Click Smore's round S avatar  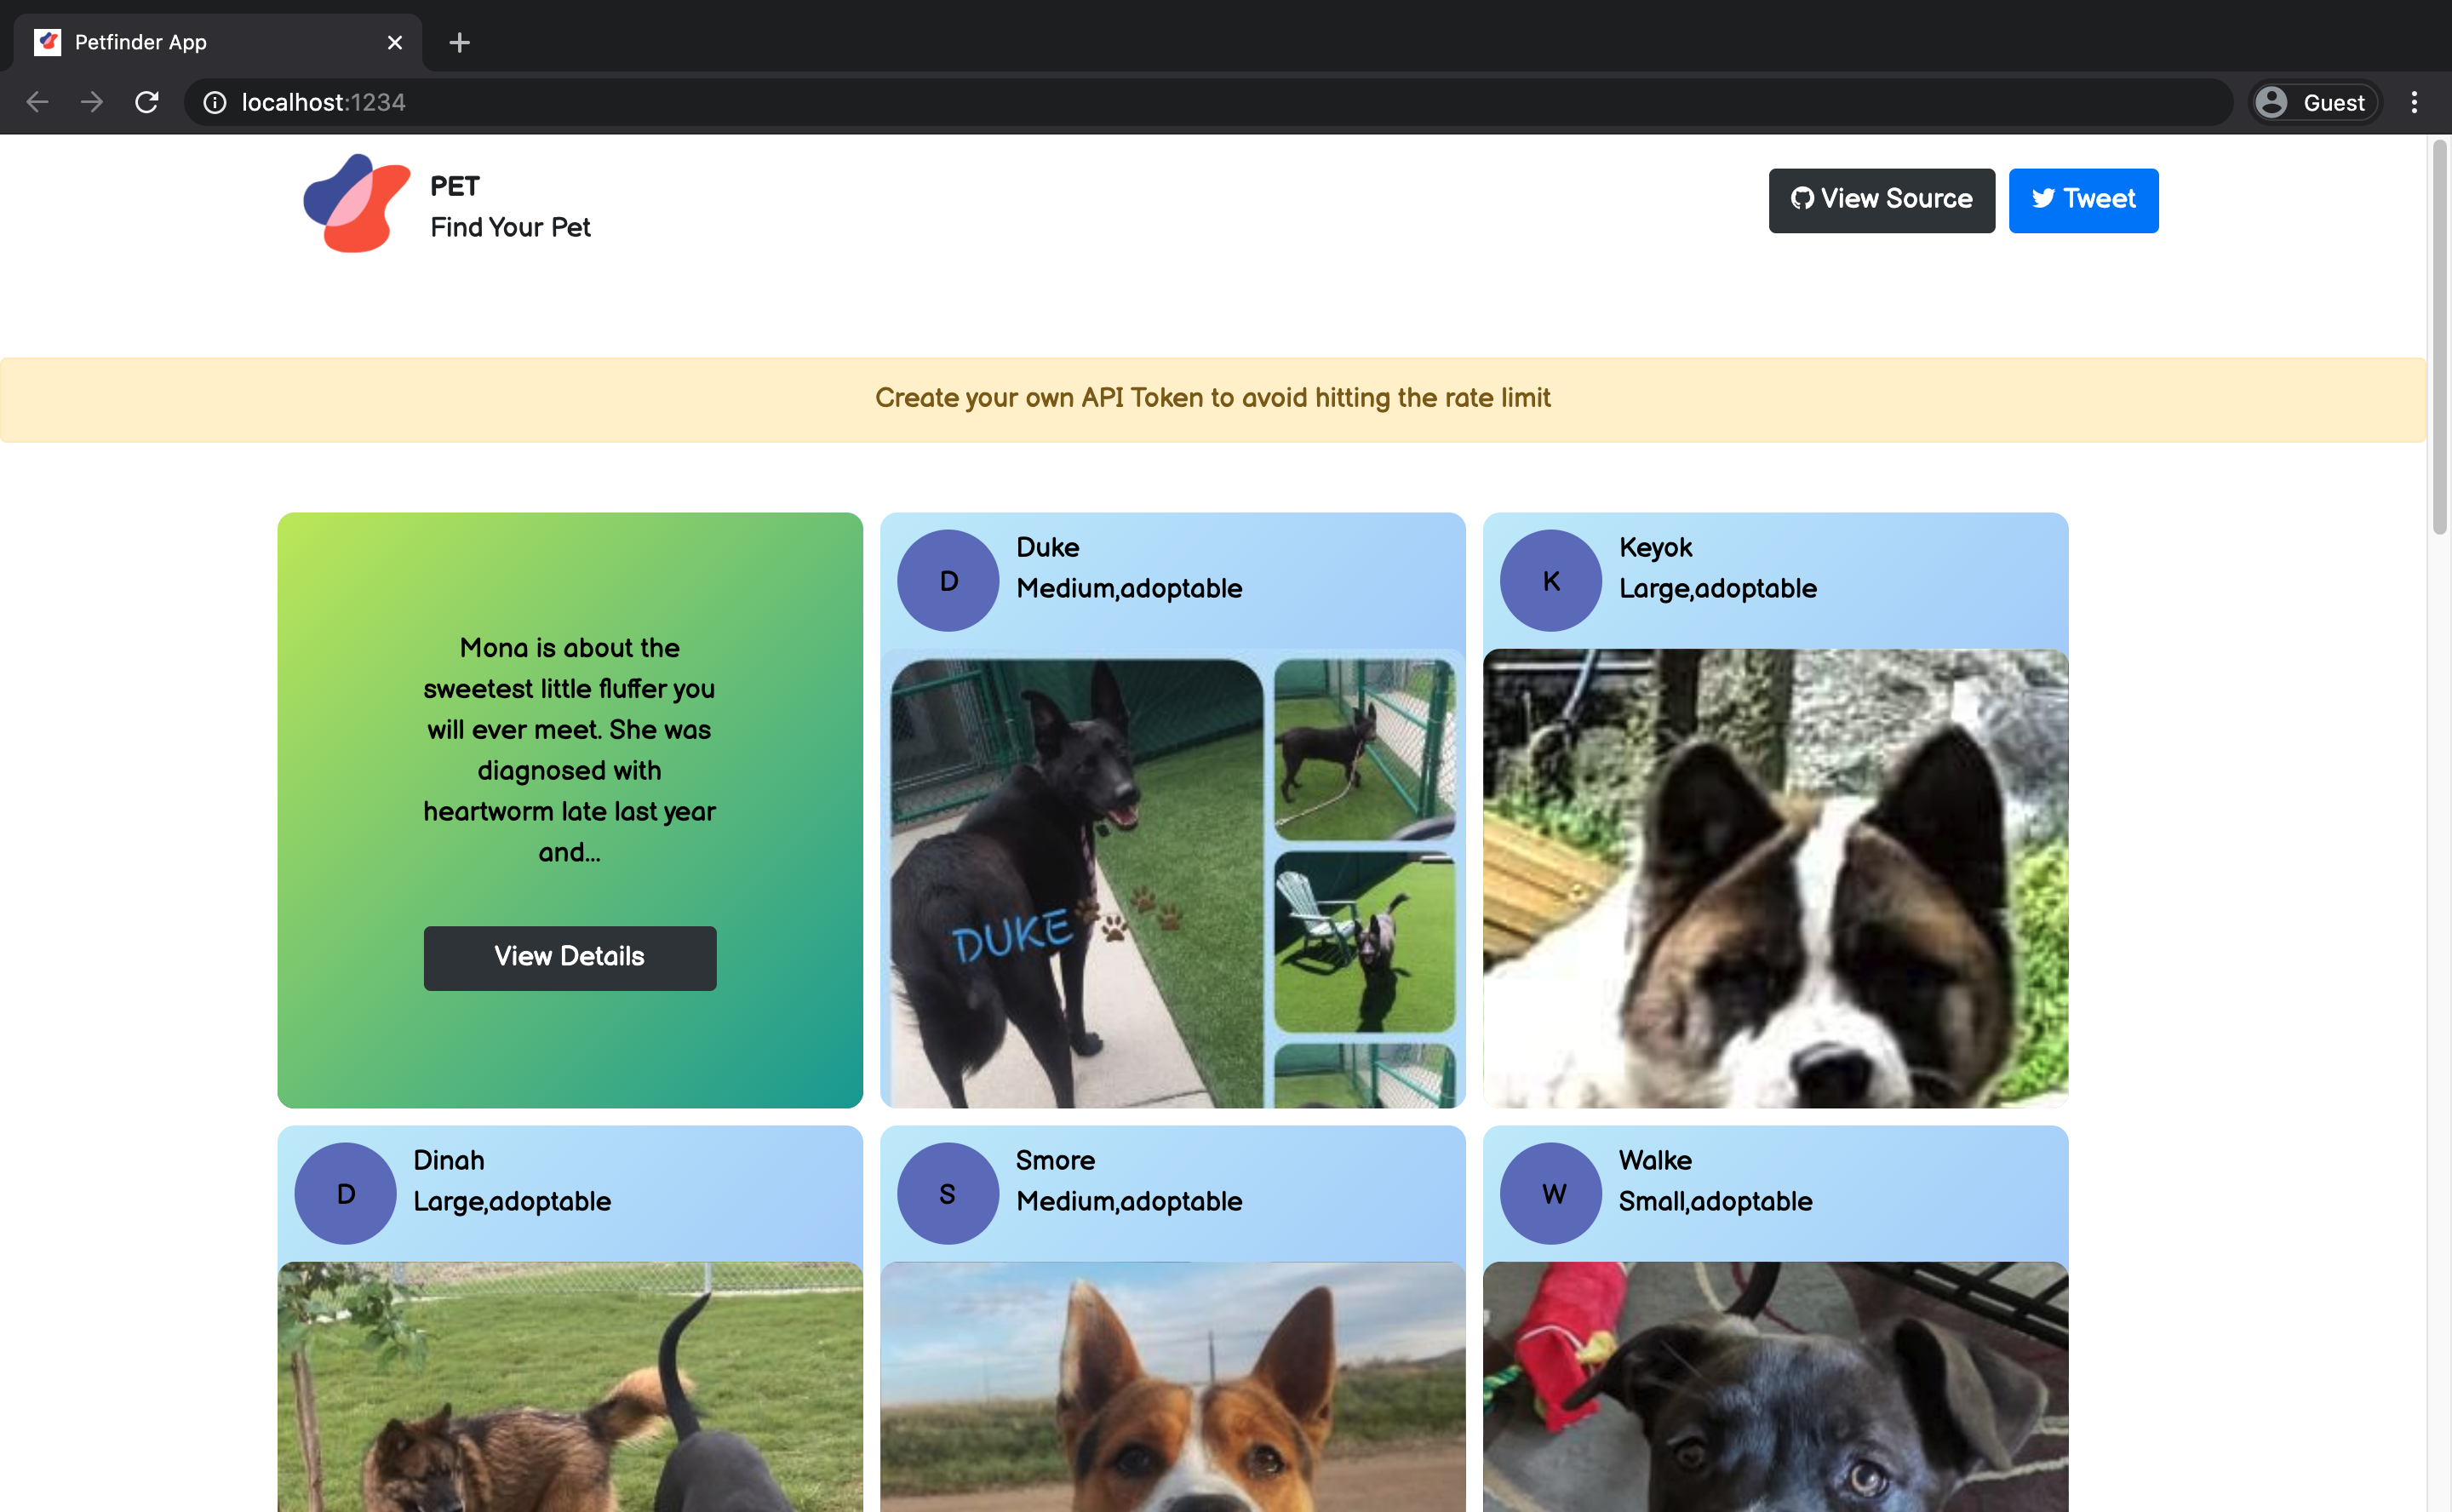coord(947,1193)
